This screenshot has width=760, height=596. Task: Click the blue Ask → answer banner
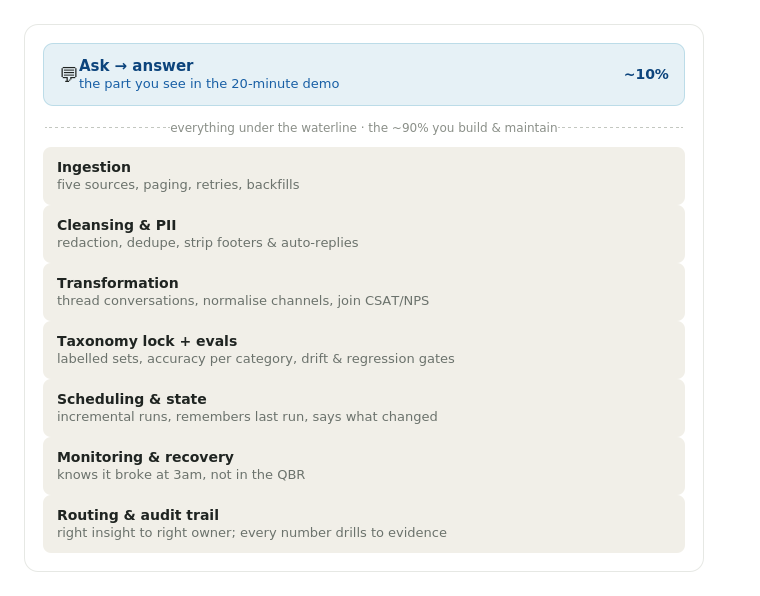coord(364,75)
